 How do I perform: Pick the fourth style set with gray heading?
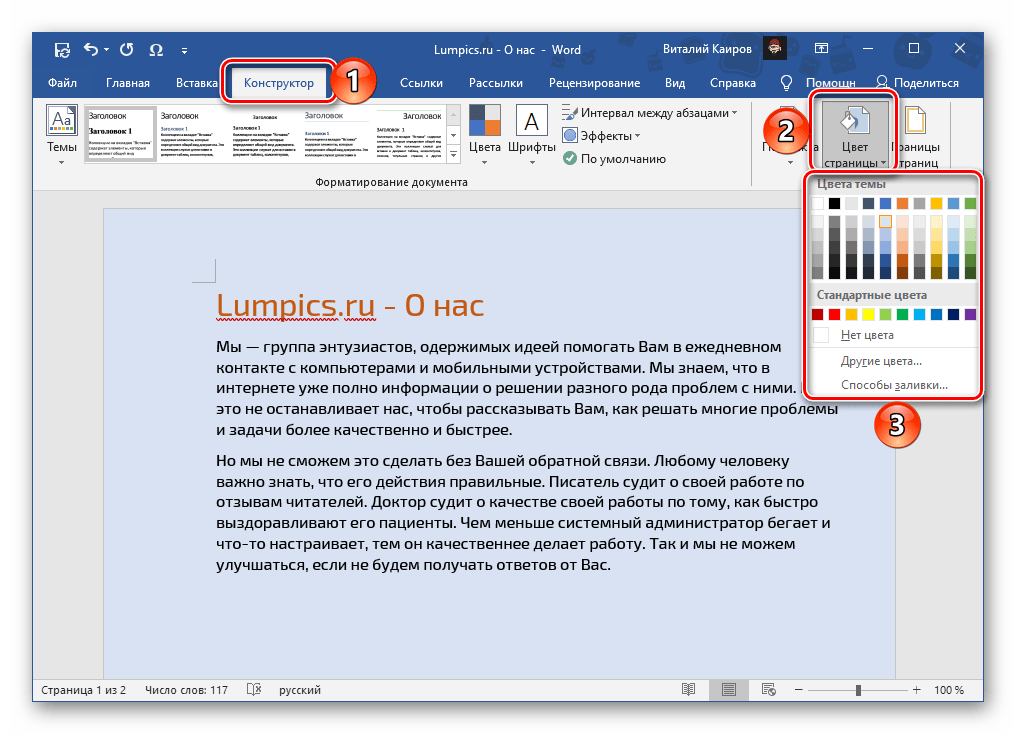[336, 134]
